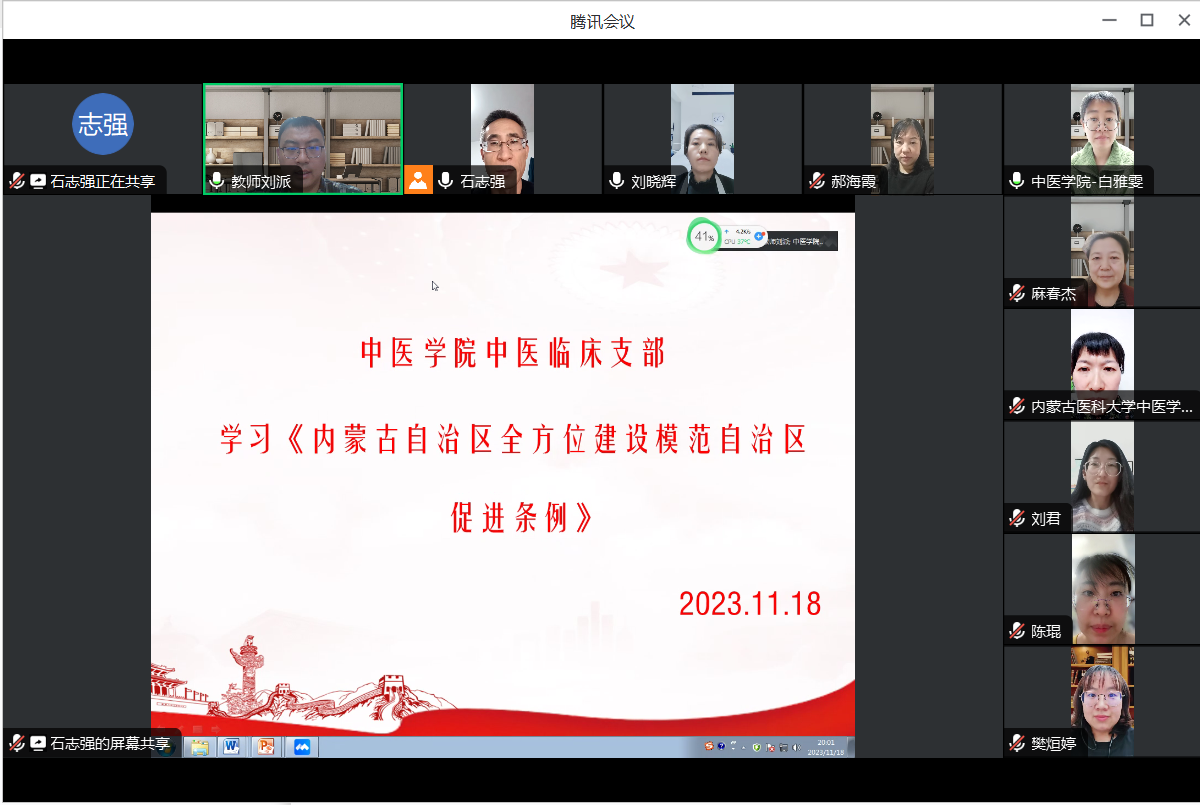Click the 石志强的屏幕共享 label

coord(110,743)
